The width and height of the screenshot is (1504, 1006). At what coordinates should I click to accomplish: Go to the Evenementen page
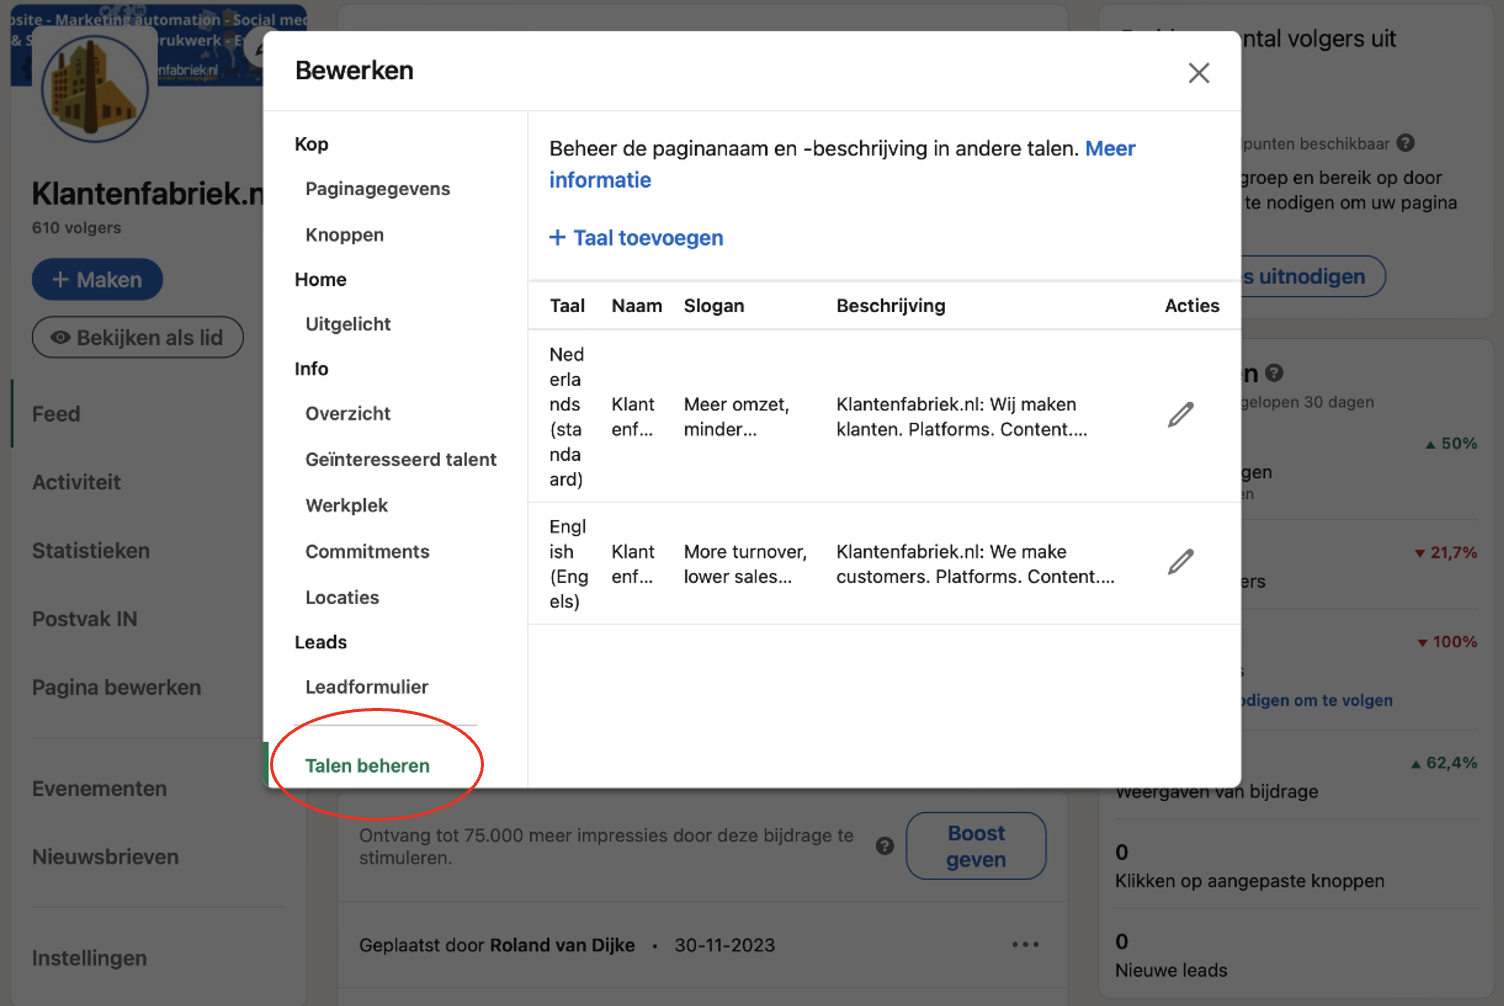point(99,789)
